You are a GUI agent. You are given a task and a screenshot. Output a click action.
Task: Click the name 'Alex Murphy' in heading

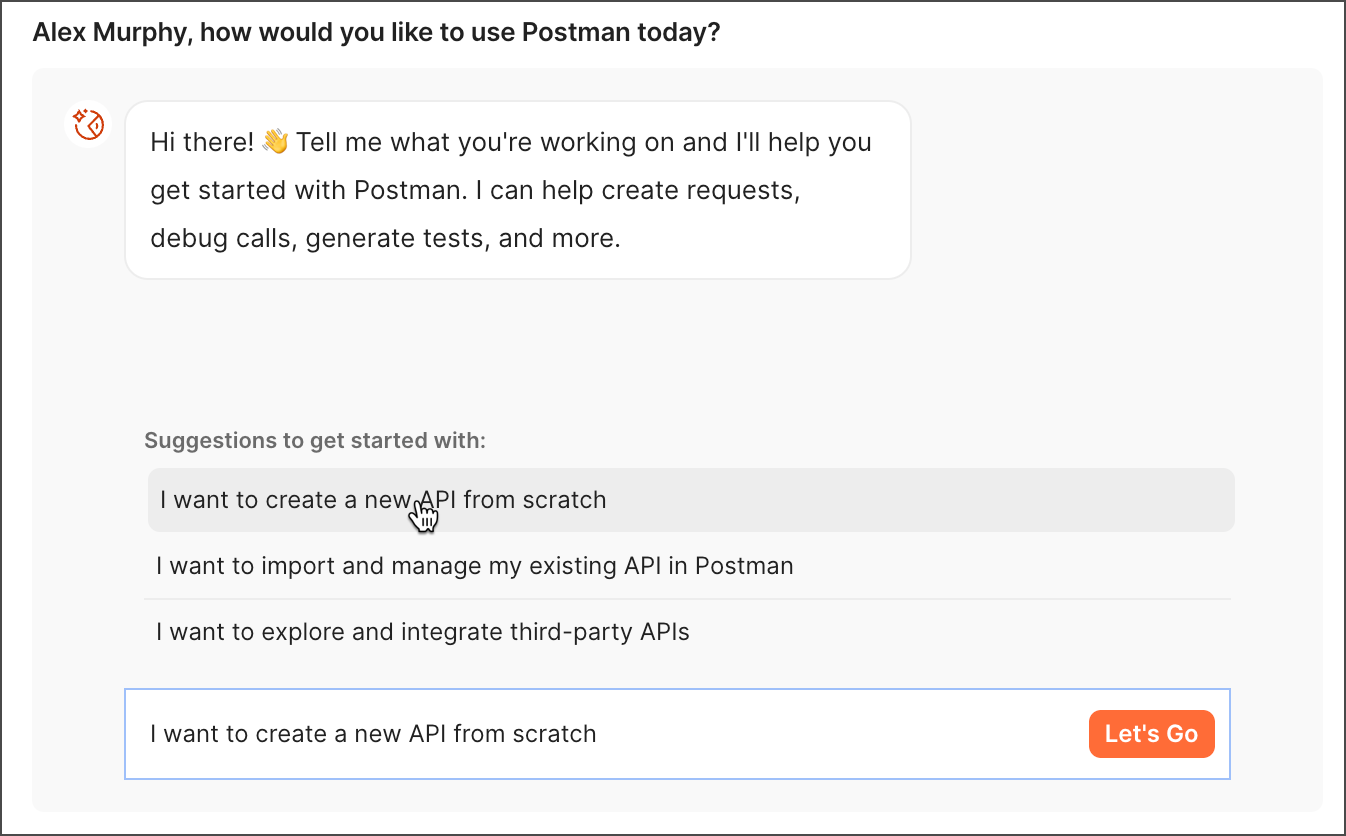[x=110, y=32]
